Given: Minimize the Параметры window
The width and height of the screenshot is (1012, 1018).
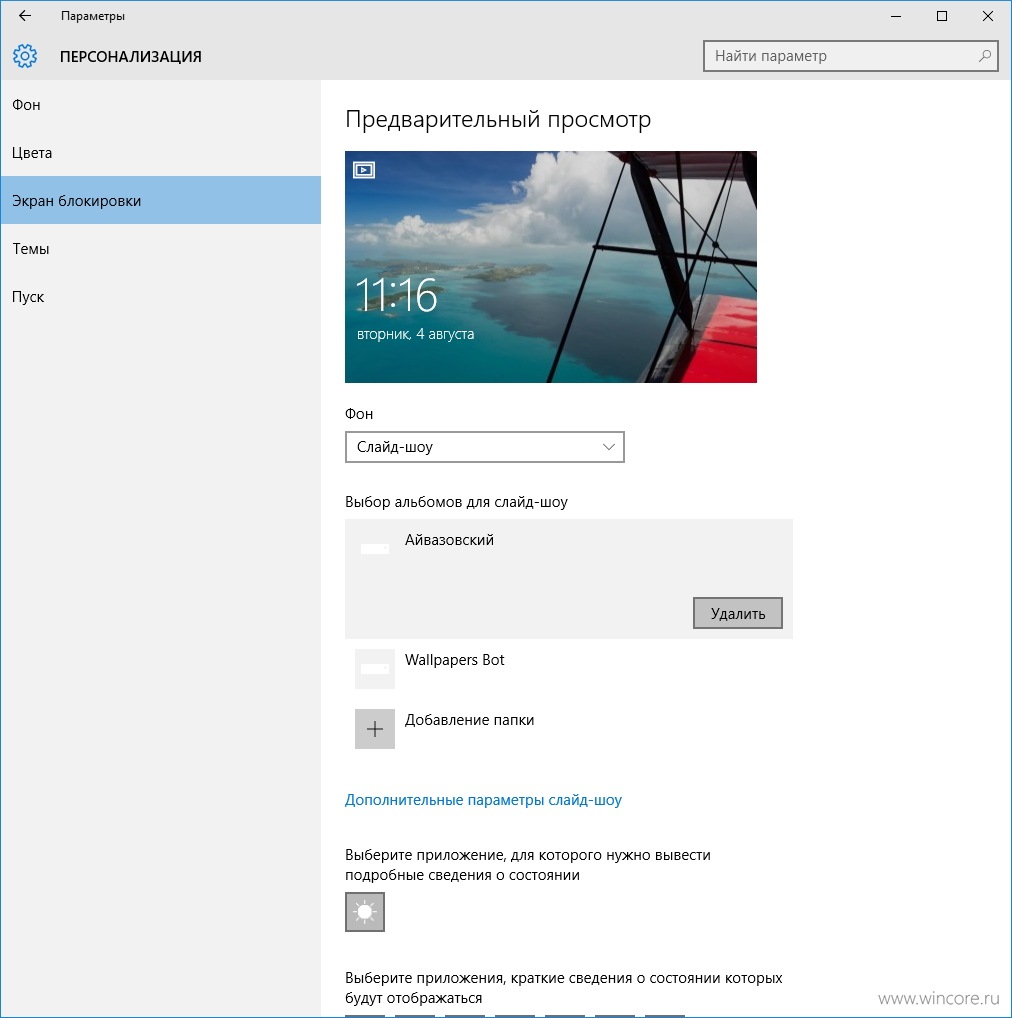Looking at the screenshot, I should tap(896, 16).
